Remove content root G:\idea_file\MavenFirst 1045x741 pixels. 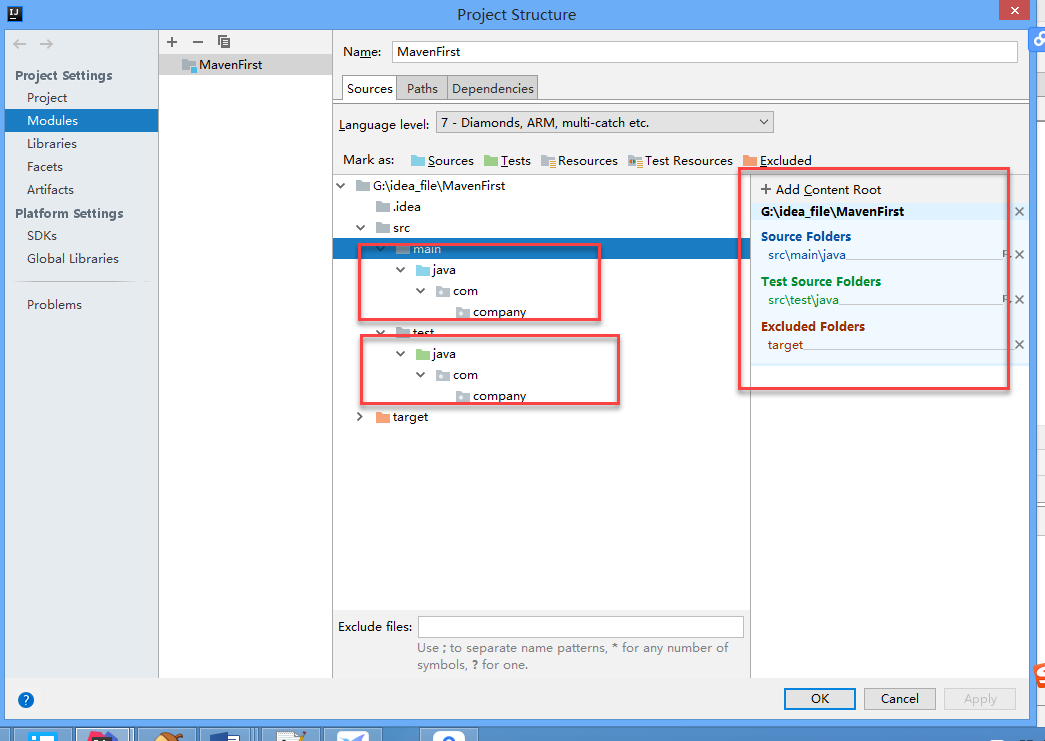point(1019,212)
